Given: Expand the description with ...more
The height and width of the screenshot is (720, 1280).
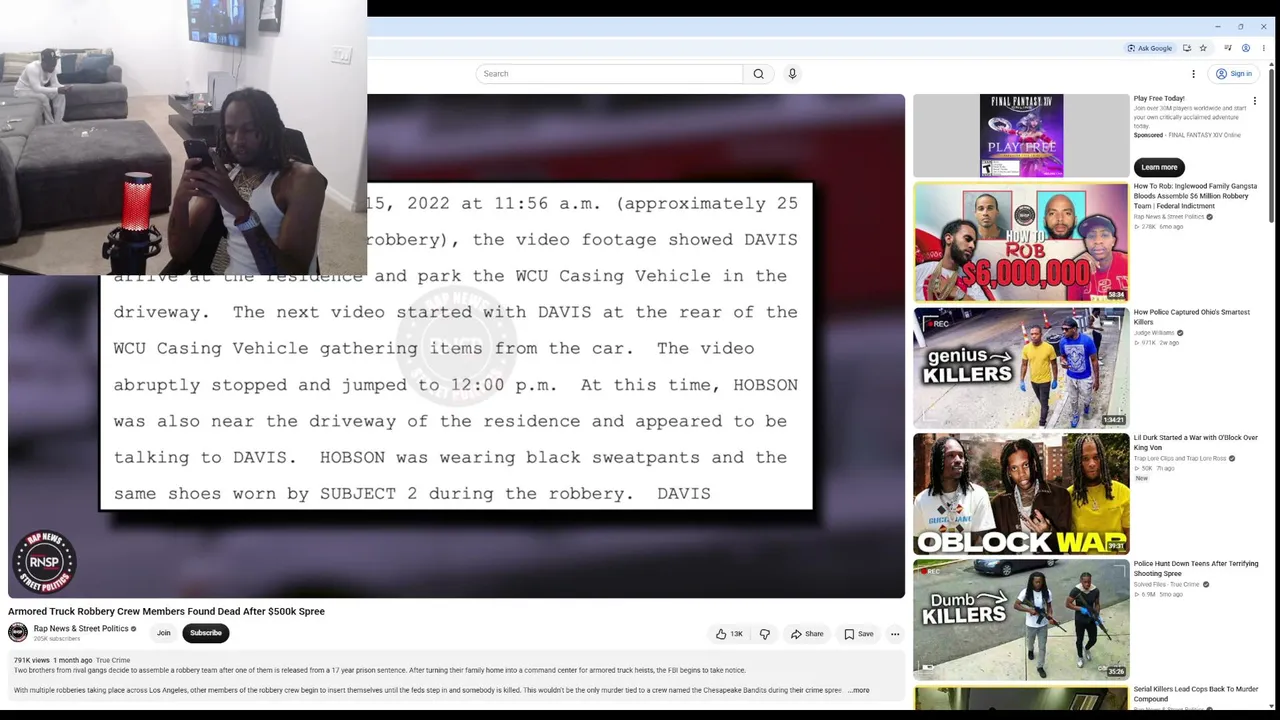Looking at the screenshot, I should (x=859, y=690).
